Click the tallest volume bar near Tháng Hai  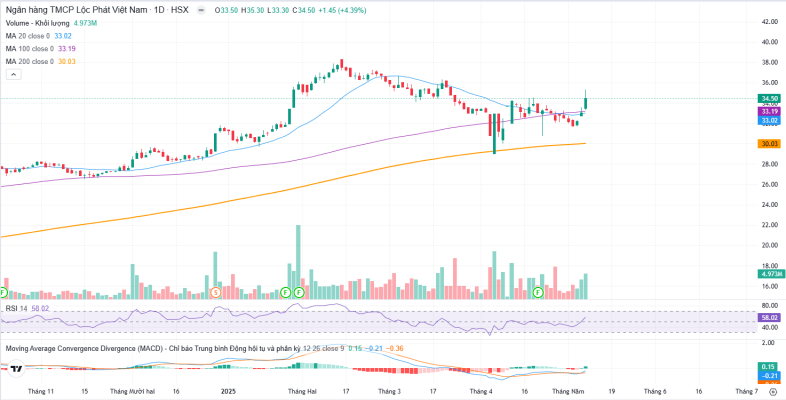[x=298, y=262]
